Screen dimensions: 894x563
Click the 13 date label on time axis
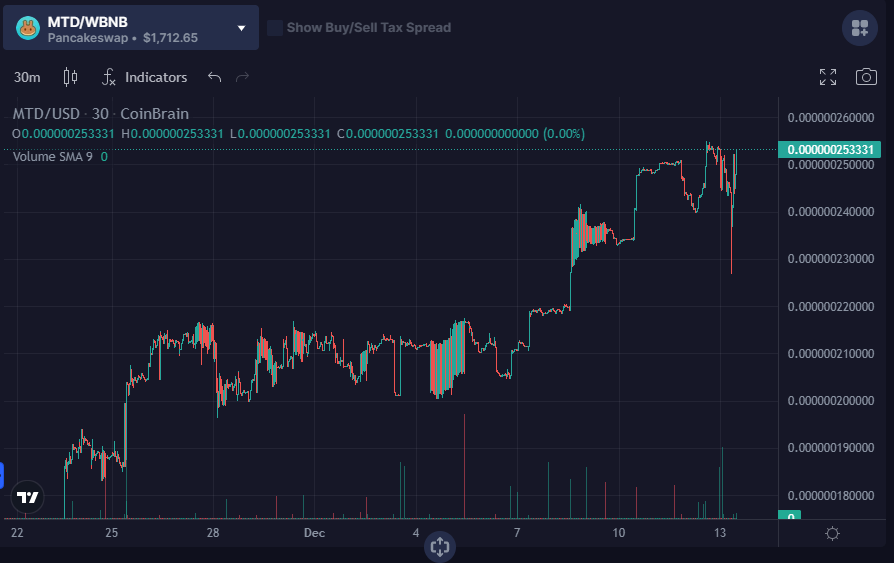tap(720, 533)
